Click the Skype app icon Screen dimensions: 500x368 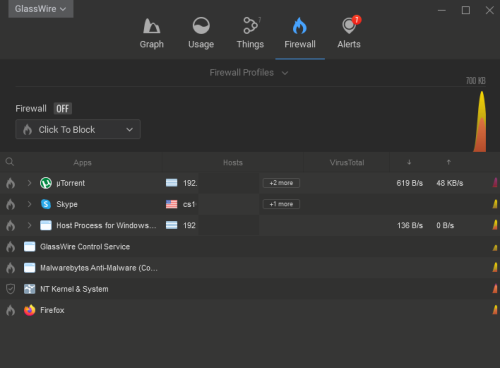tap(46, 204)
